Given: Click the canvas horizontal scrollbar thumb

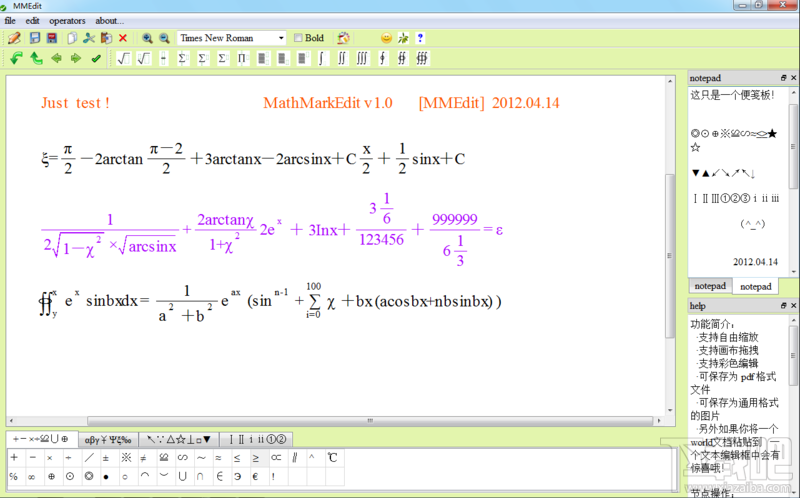Looking at the screenshot, I should [x=370, y=421].
